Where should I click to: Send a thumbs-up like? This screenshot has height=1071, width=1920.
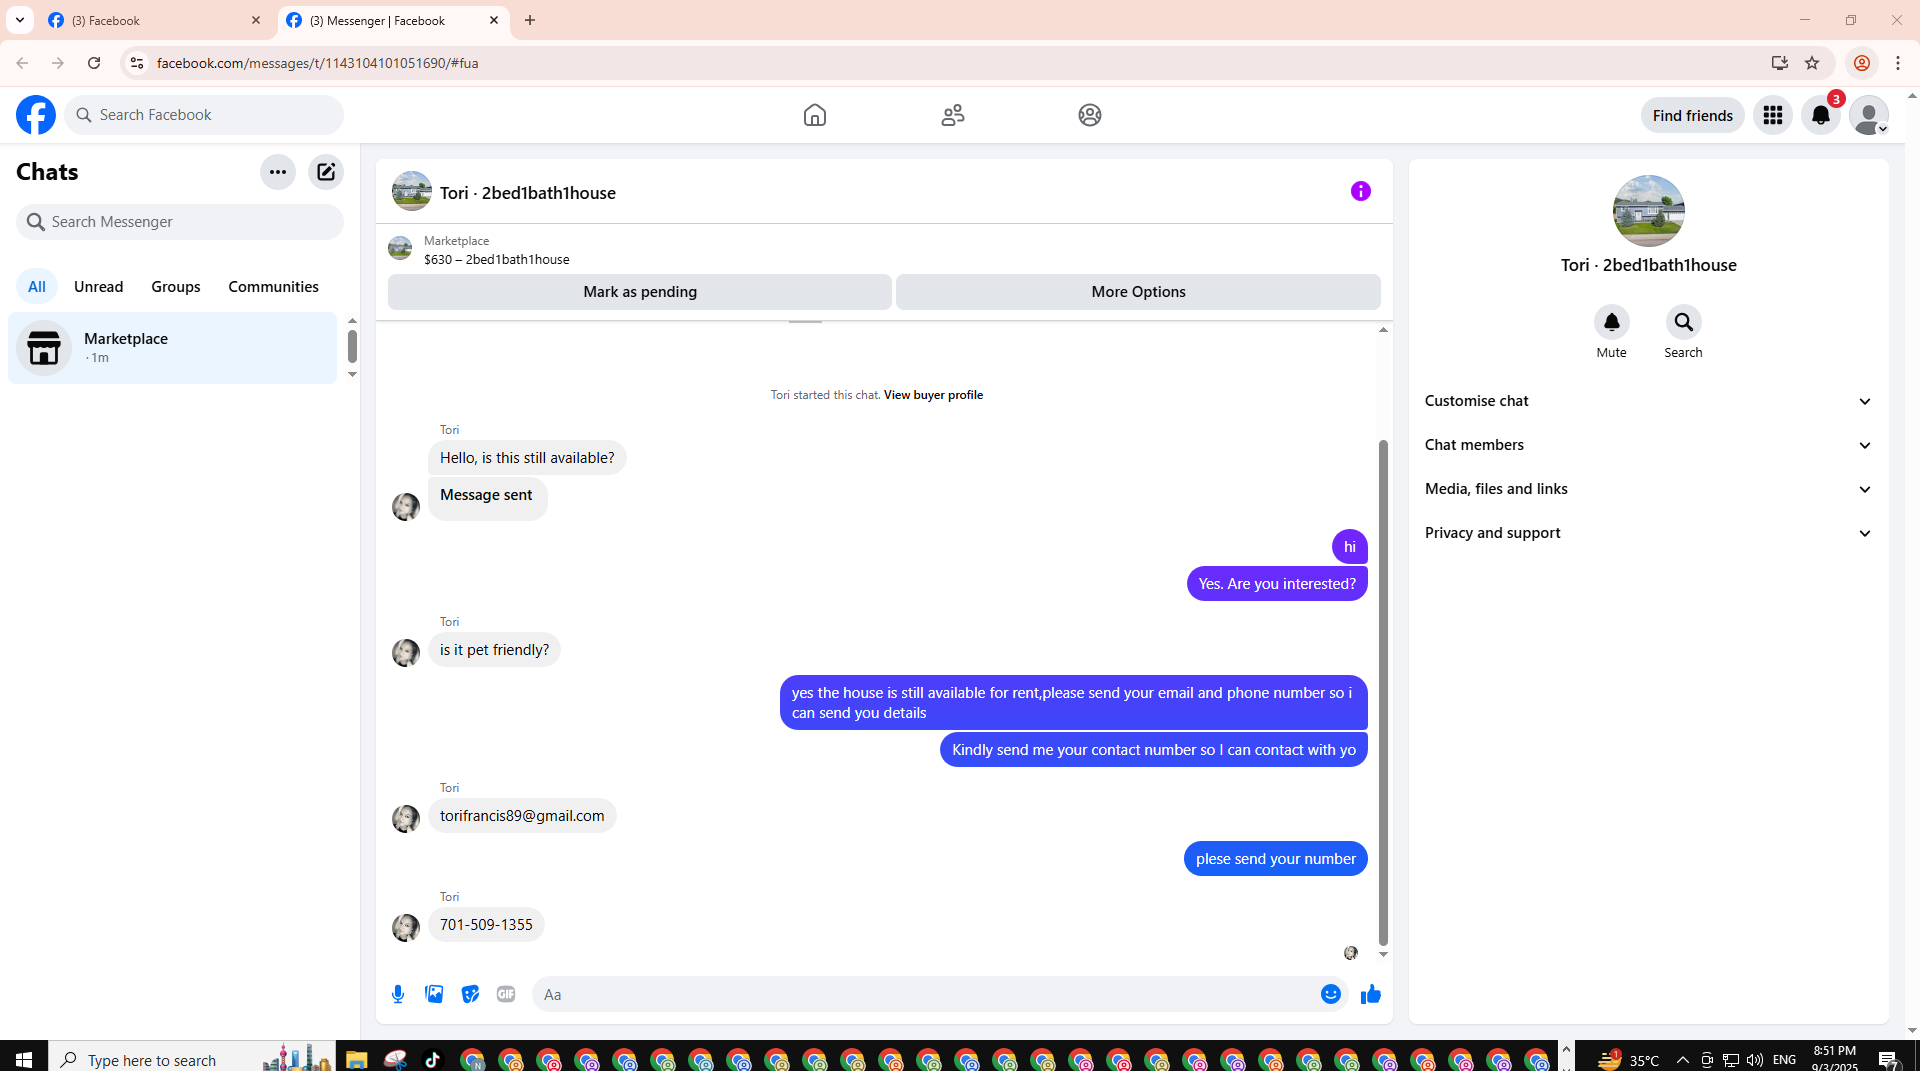pos(1371,994)
